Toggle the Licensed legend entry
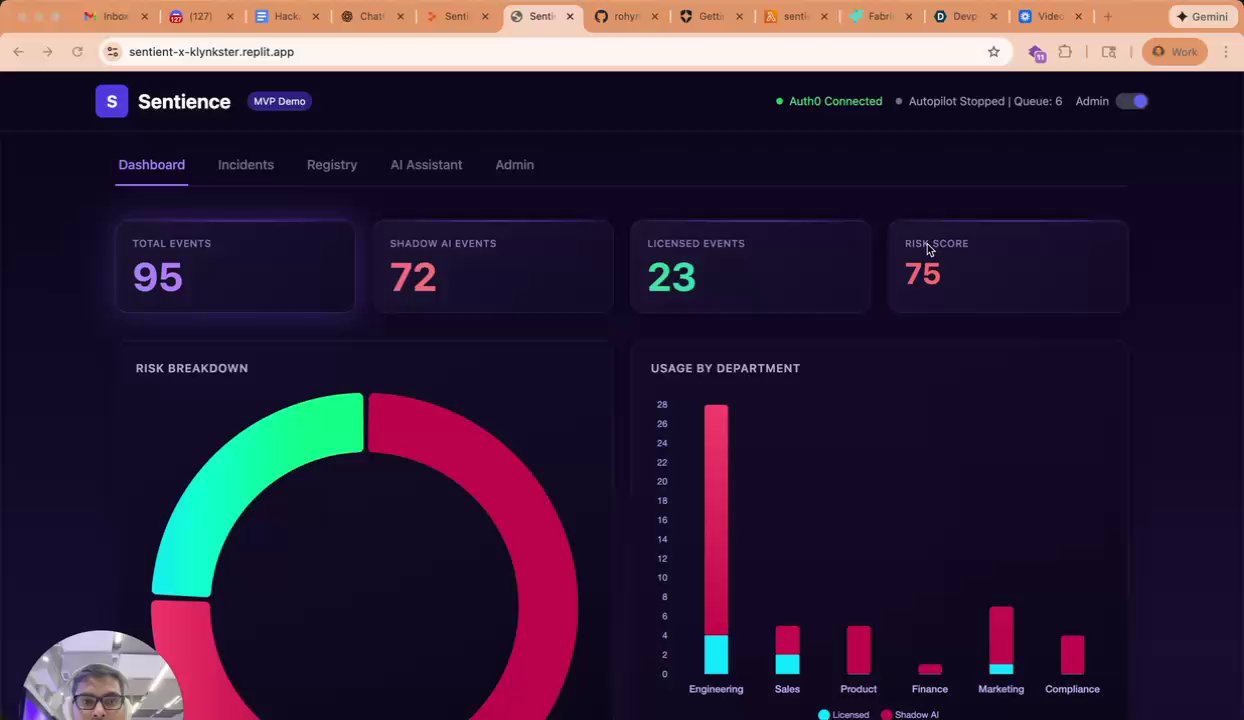This screenshot has width=1244, height=720. tap(844, 715)
